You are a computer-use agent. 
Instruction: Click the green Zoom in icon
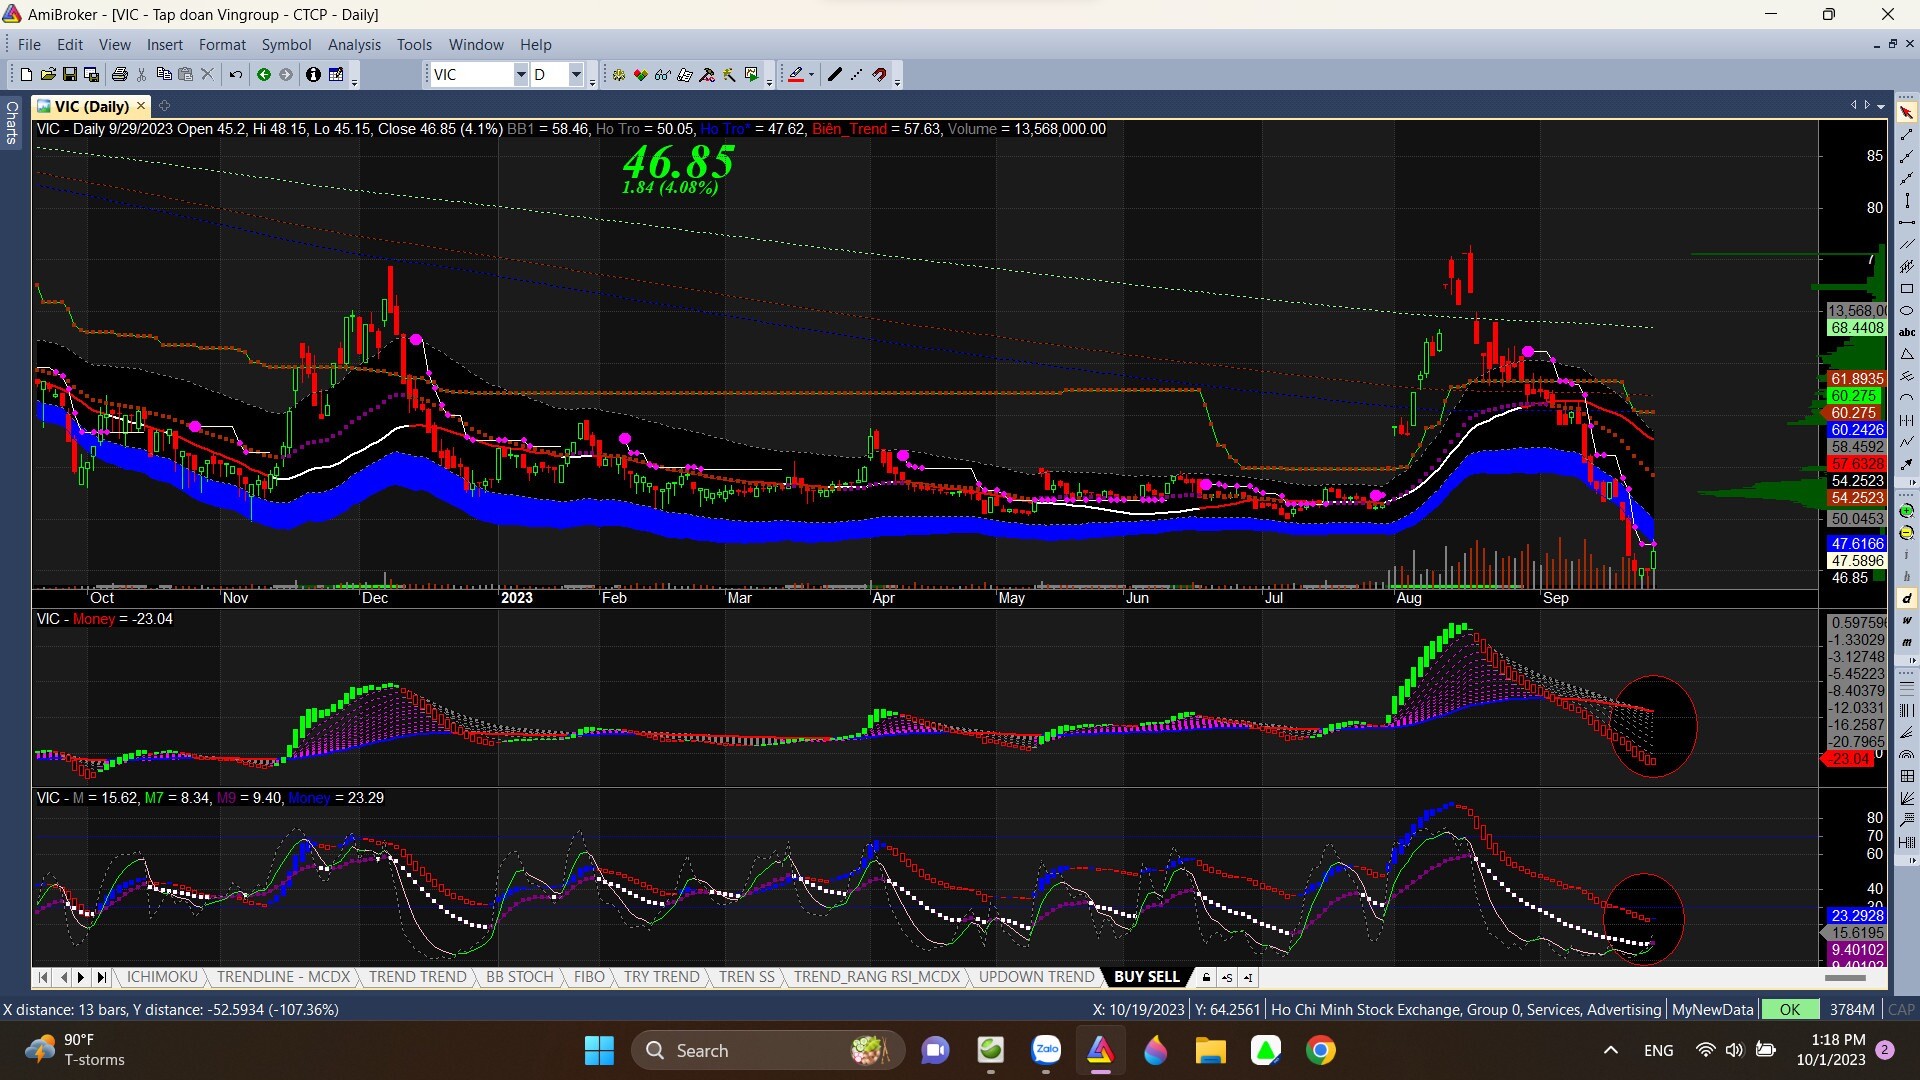1907,511
